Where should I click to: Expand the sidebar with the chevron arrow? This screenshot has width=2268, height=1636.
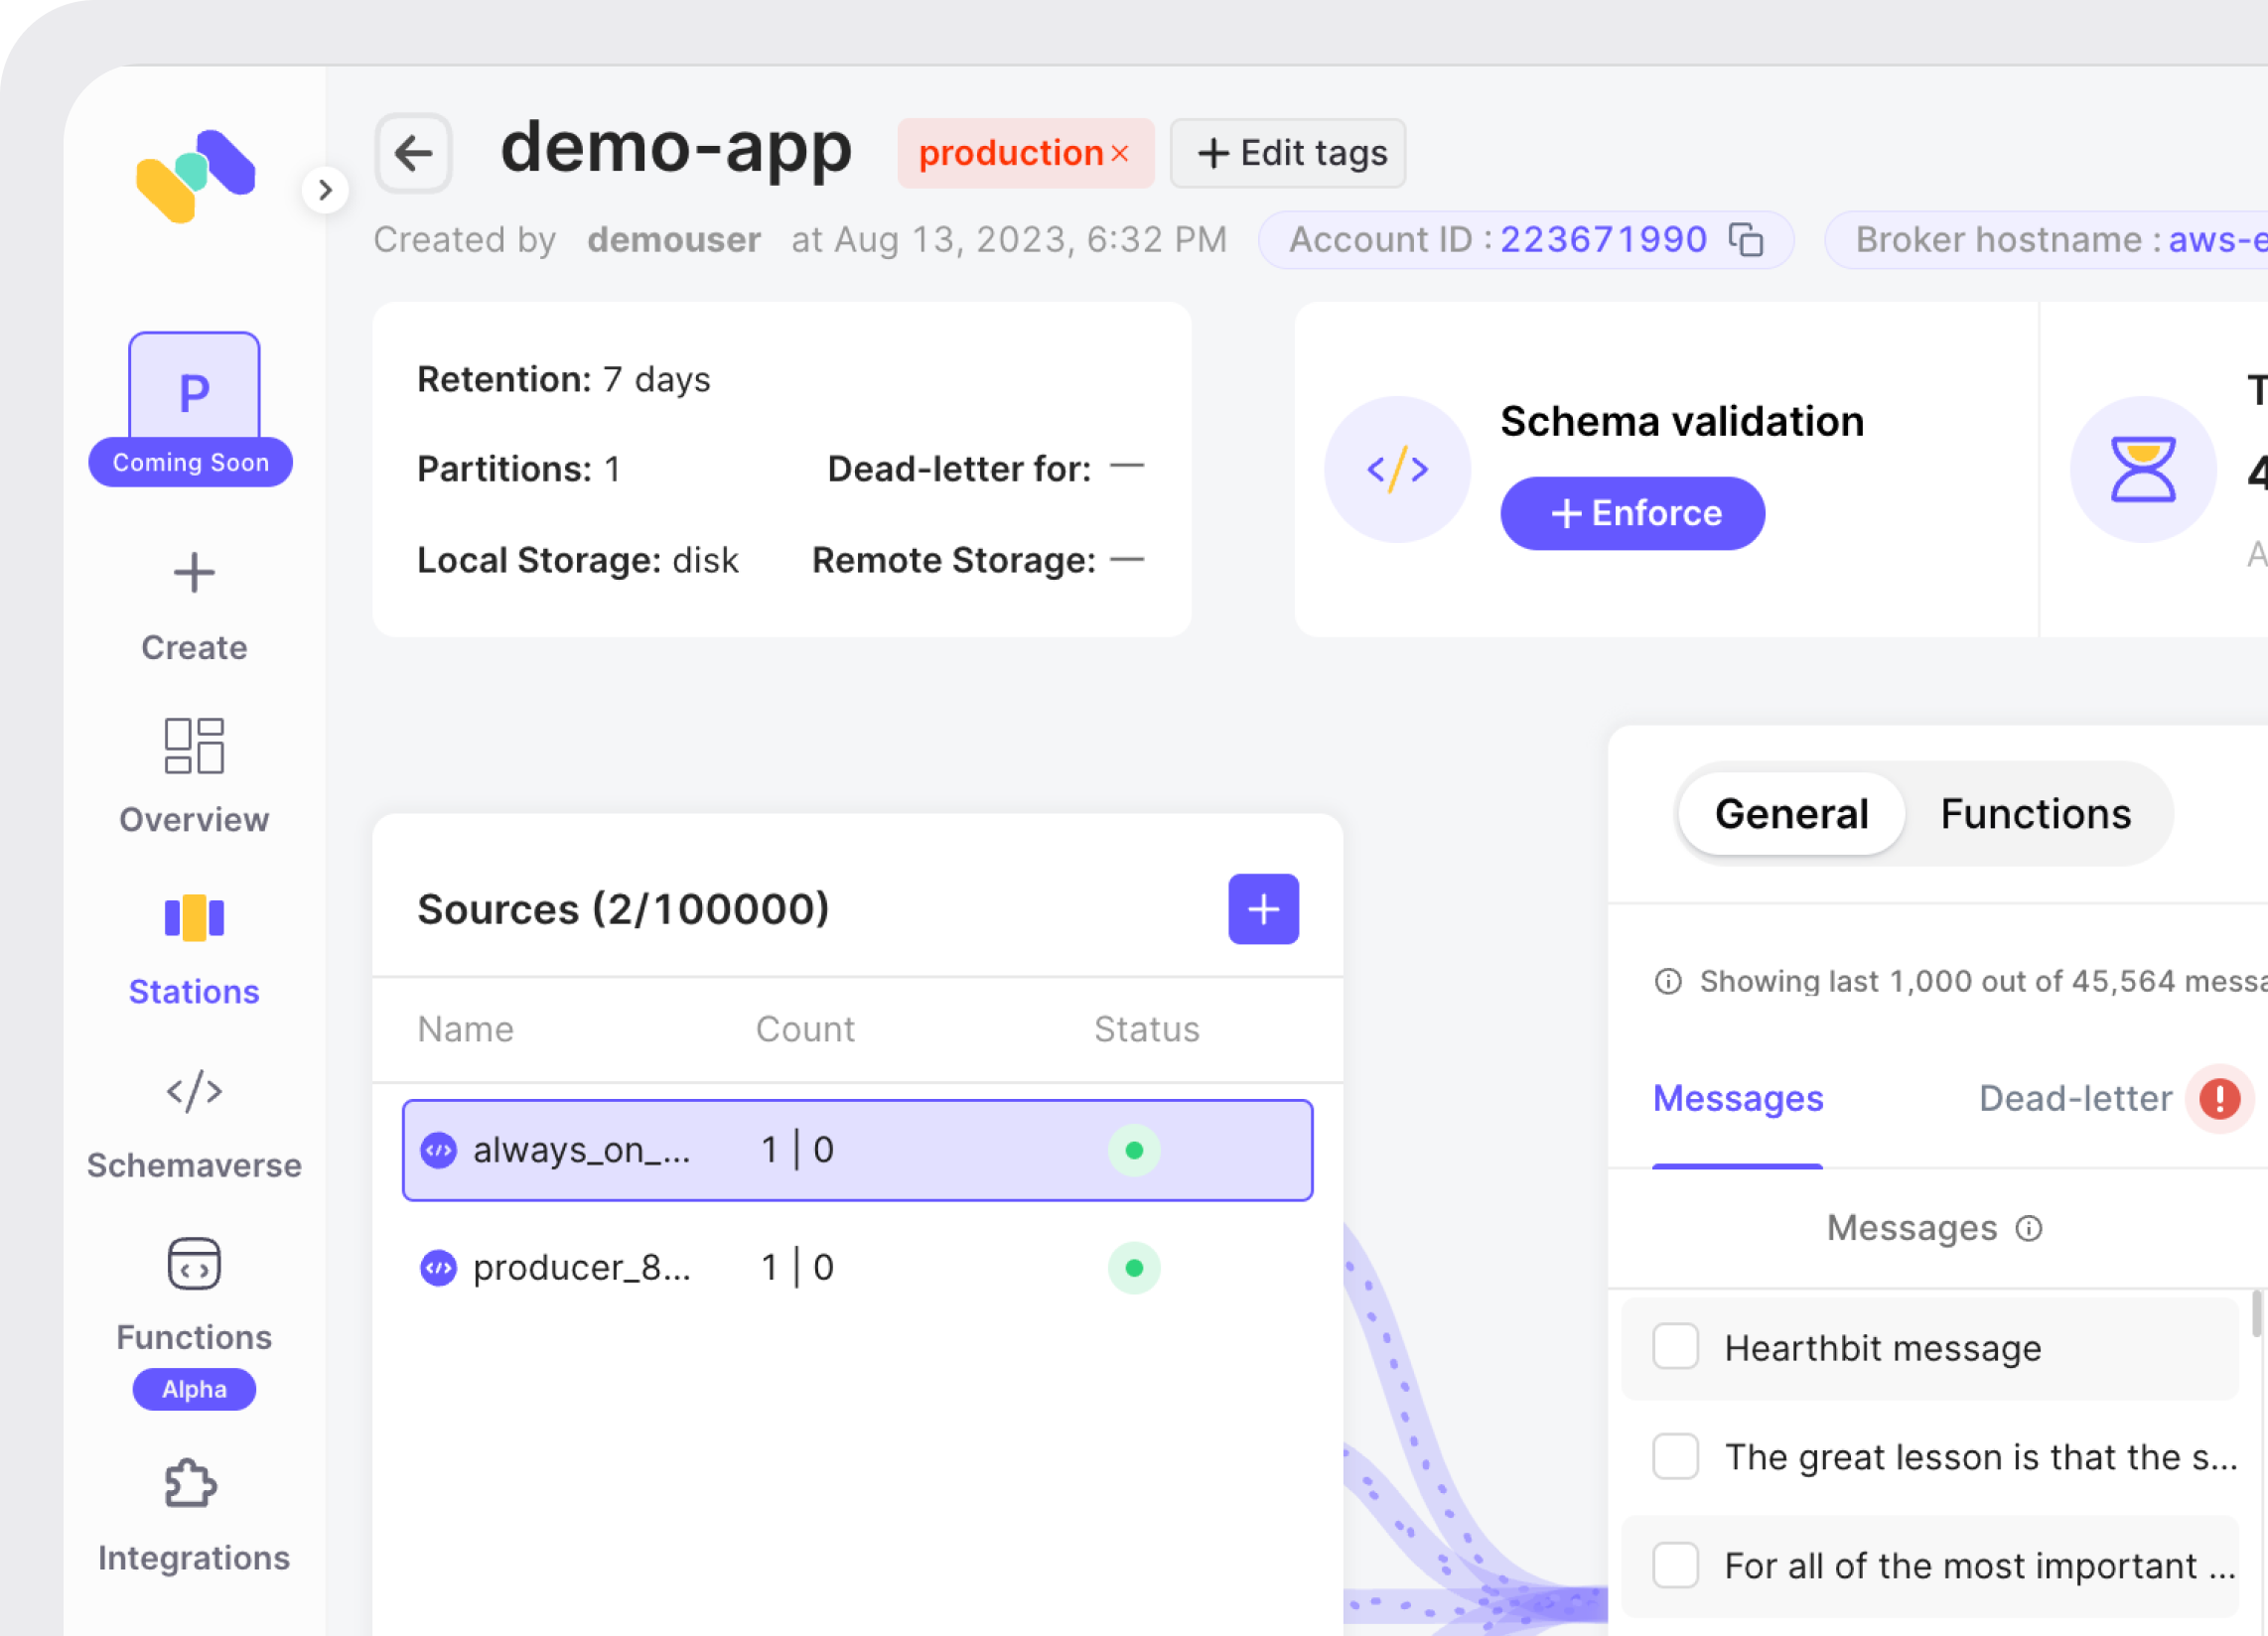point(325,190)
